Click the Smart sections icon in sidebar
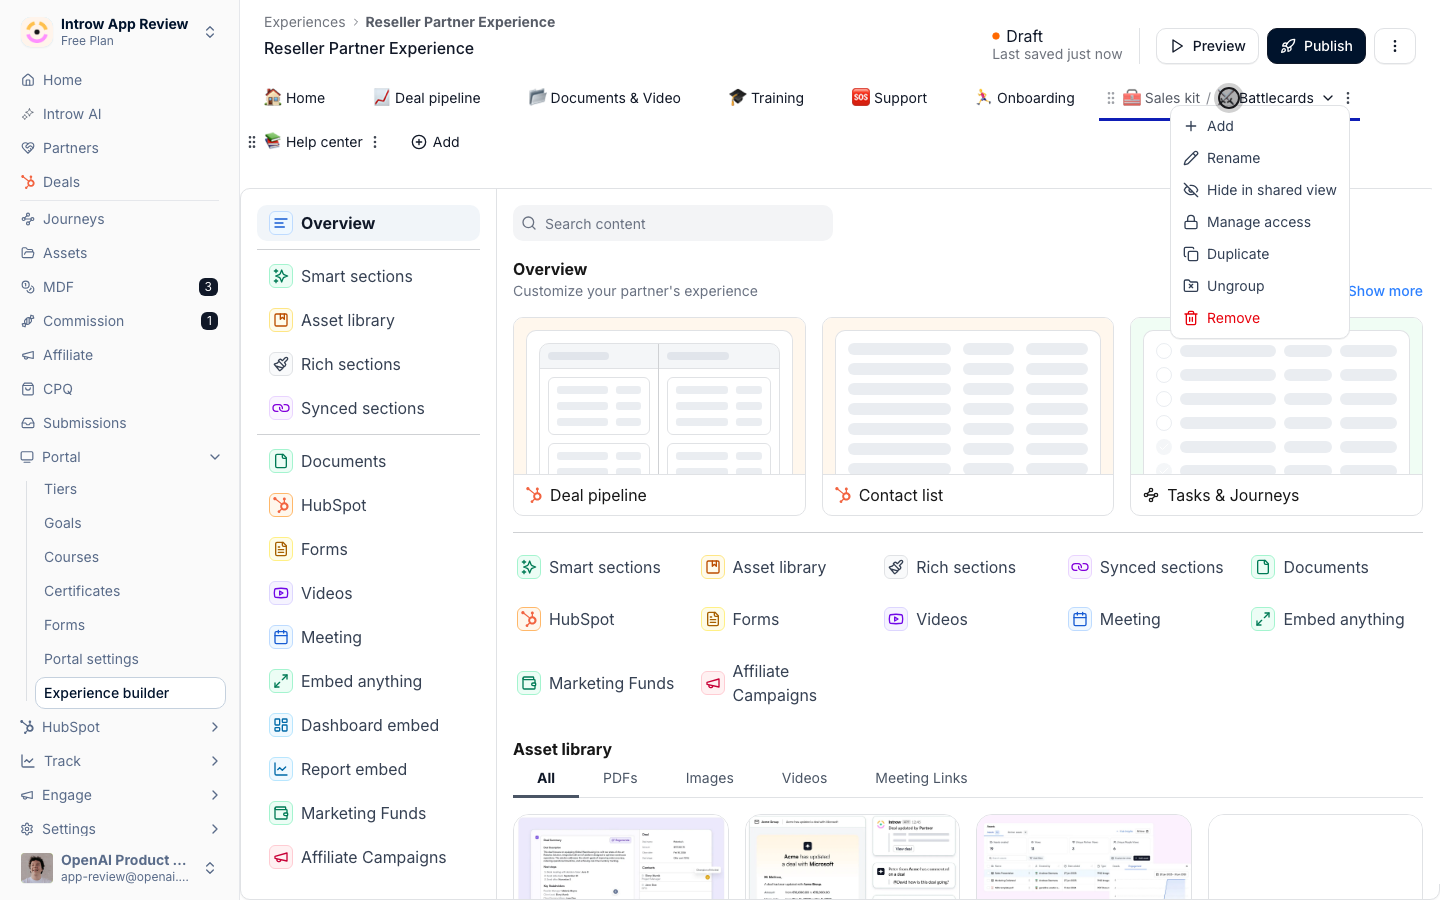Screen dimensions: 1440x900 (281, 276)
